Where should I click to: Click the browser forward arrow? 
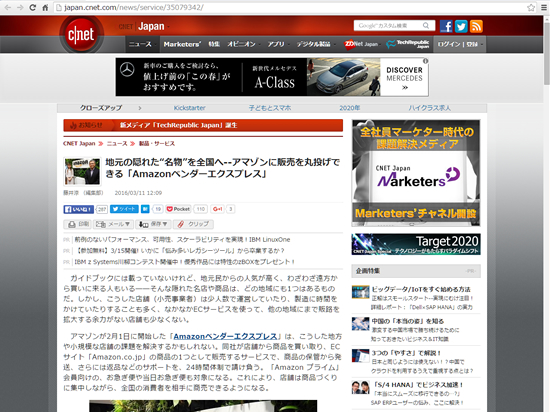20,7
